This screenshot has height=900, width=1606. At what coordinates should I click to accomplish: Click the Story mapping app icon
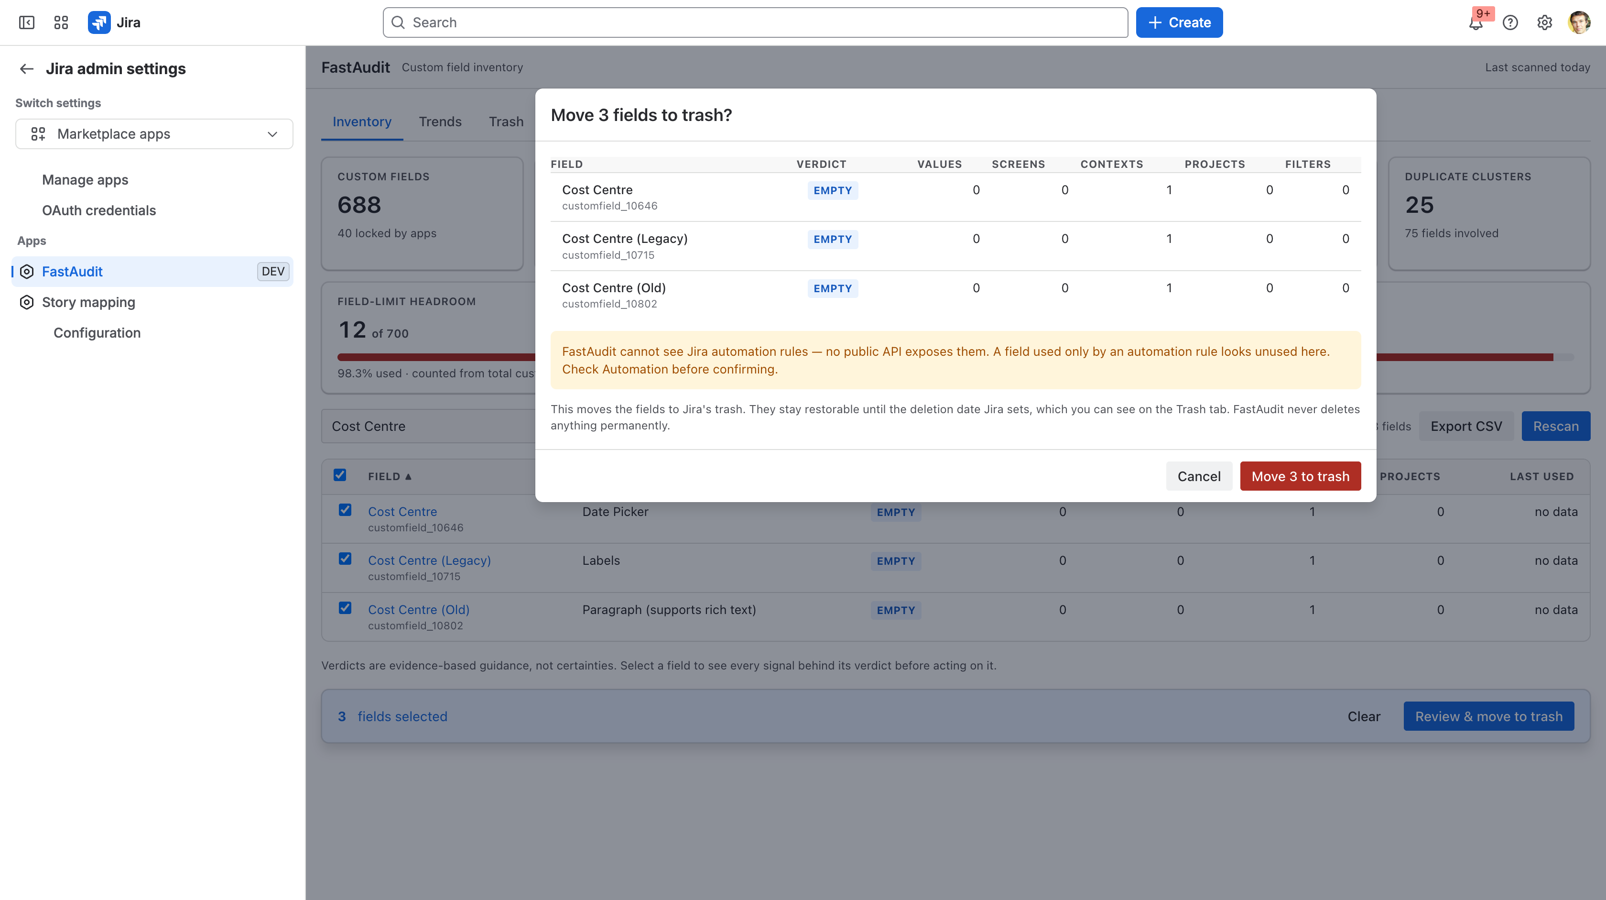[x=27, y=302]
